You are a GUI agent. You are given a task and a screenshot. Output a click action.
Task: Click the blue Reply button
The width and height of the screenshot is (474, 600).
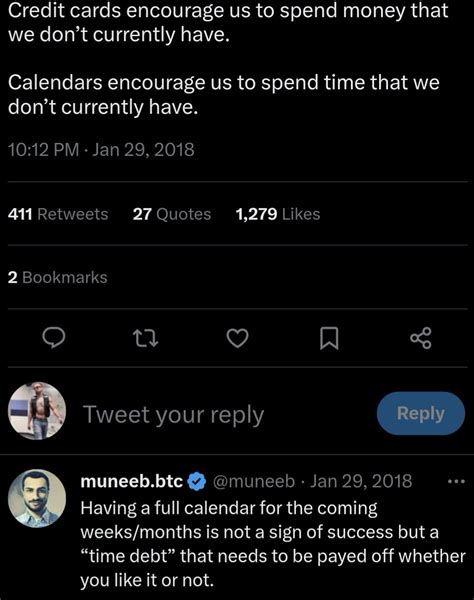421,413
